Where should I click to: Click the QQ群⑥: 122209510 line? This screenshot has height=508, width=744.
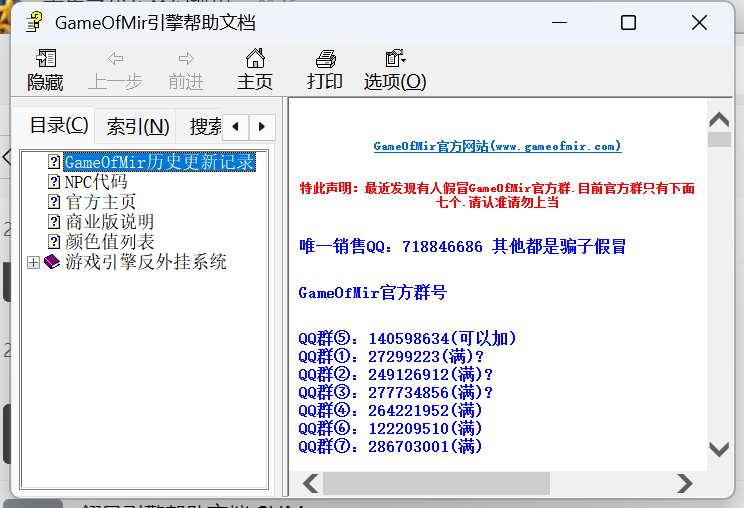point(390,429)
